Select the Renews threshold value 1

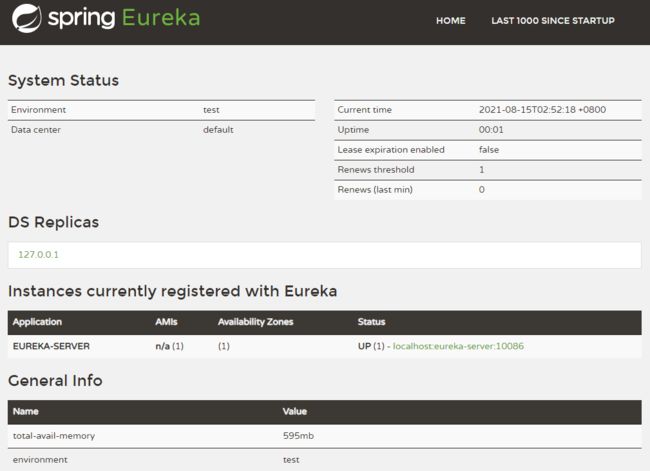[482, 170]
